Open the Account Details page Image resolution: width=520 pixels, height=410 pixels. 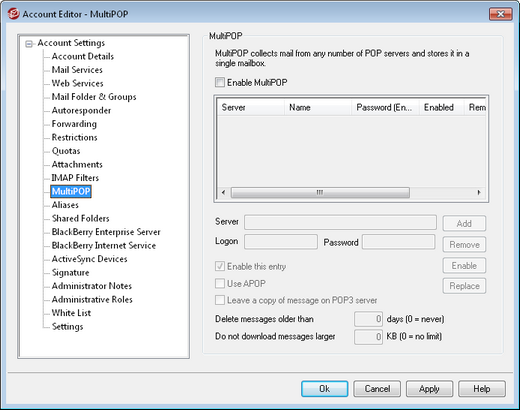click(83, 56)
